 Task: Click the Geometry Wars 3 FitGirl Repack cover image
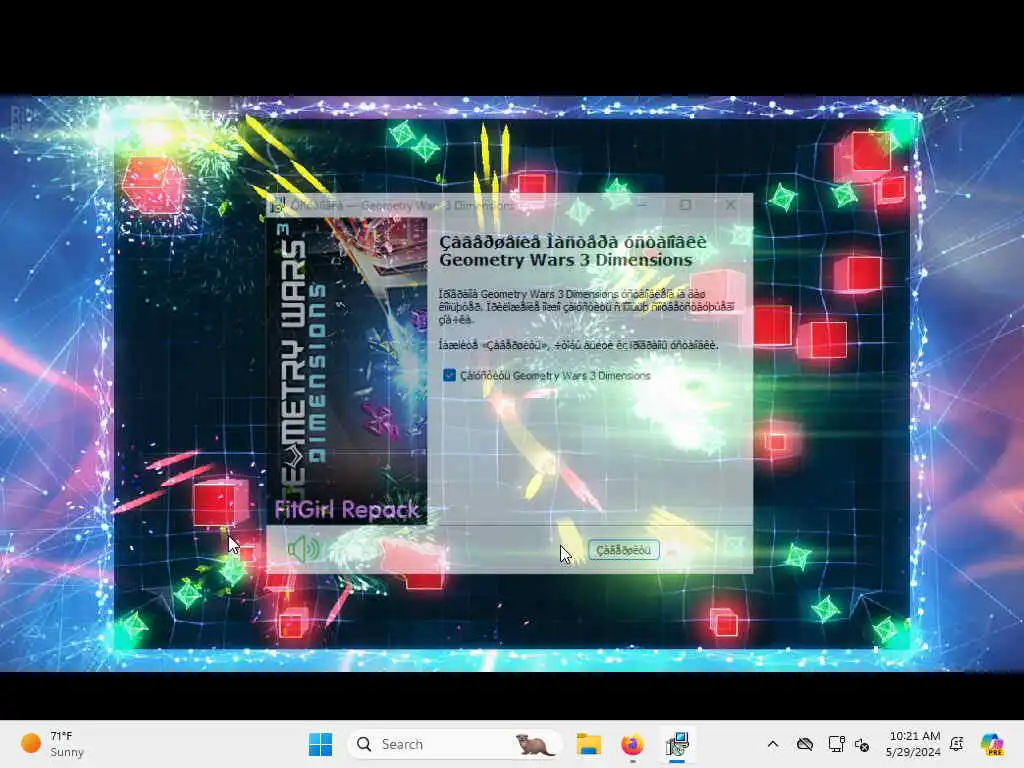coord(347,371)
